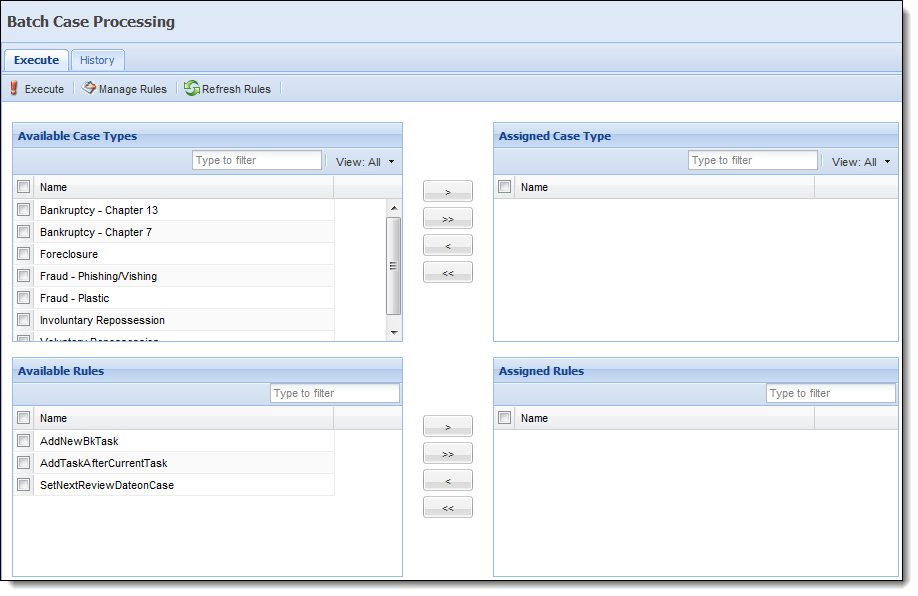
Task: Click Name column header in Assigned Case Type
Action: tap(664, 187)
